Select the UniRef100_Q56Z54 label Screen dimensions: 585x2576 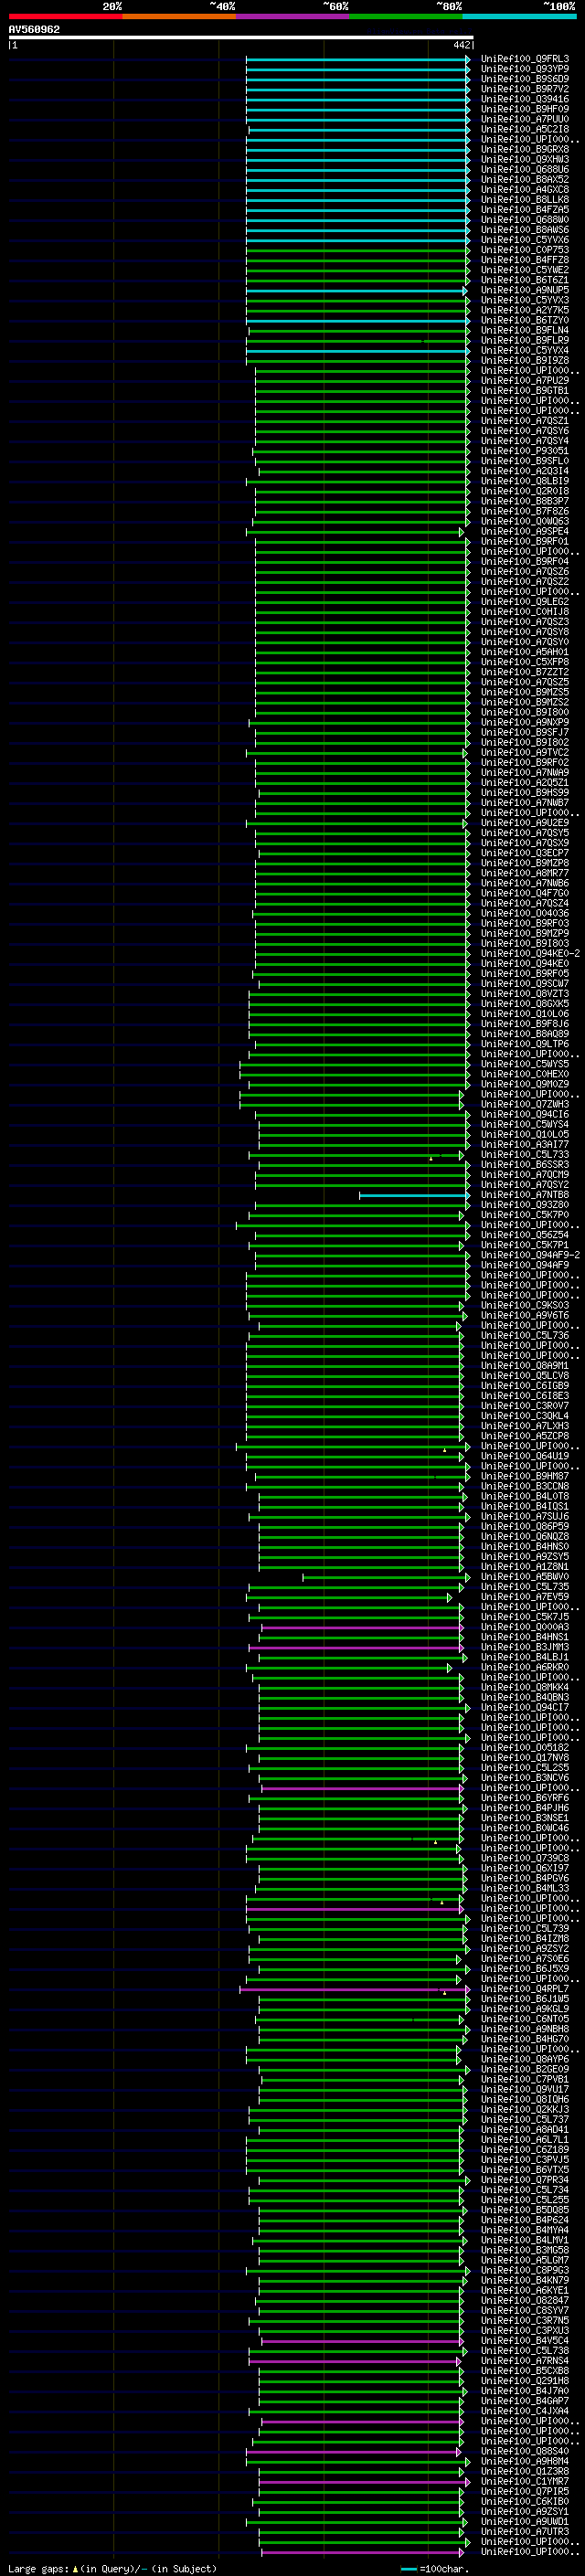point(525,1235)
